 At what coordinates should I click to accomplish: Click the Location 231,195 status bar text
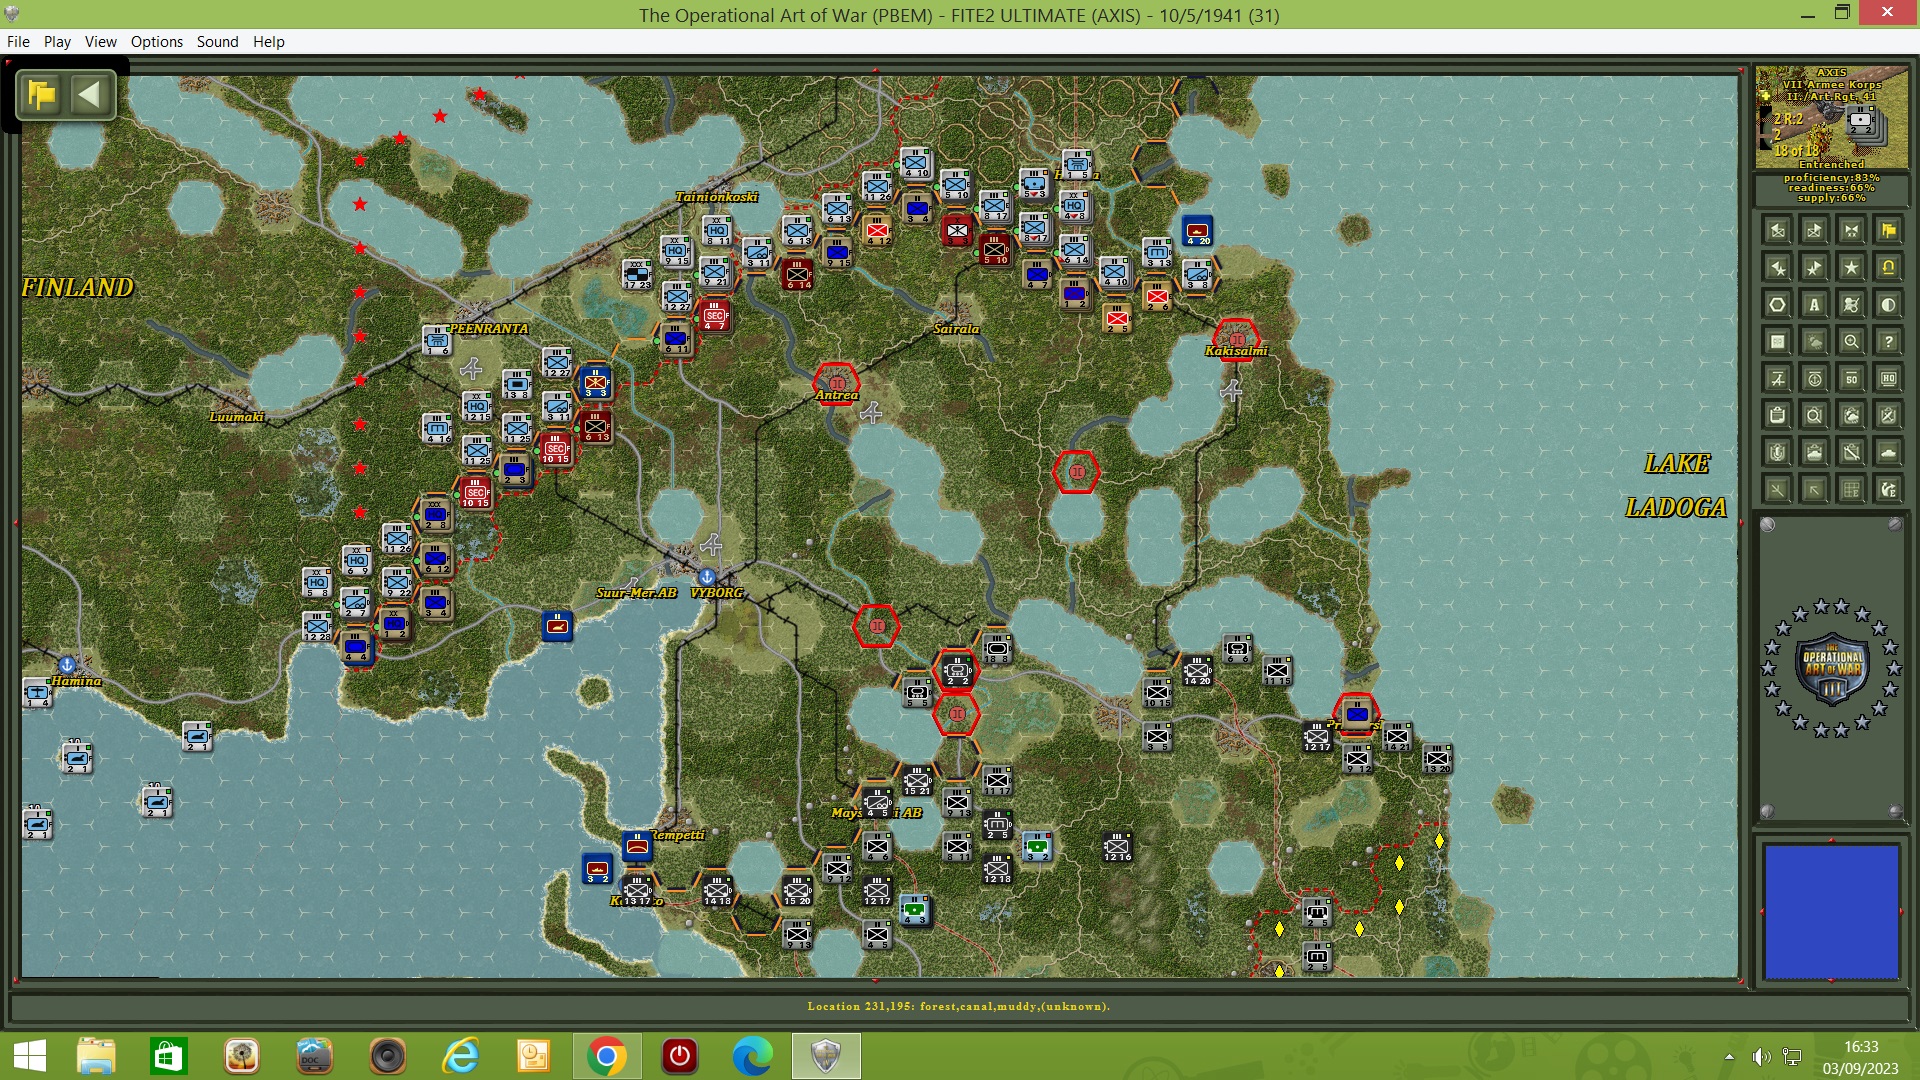click(x=958, y=1006)
